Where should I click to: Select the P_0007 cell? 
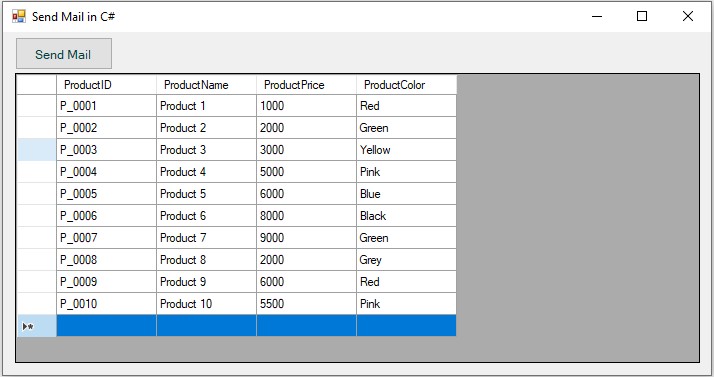point(107,238)
